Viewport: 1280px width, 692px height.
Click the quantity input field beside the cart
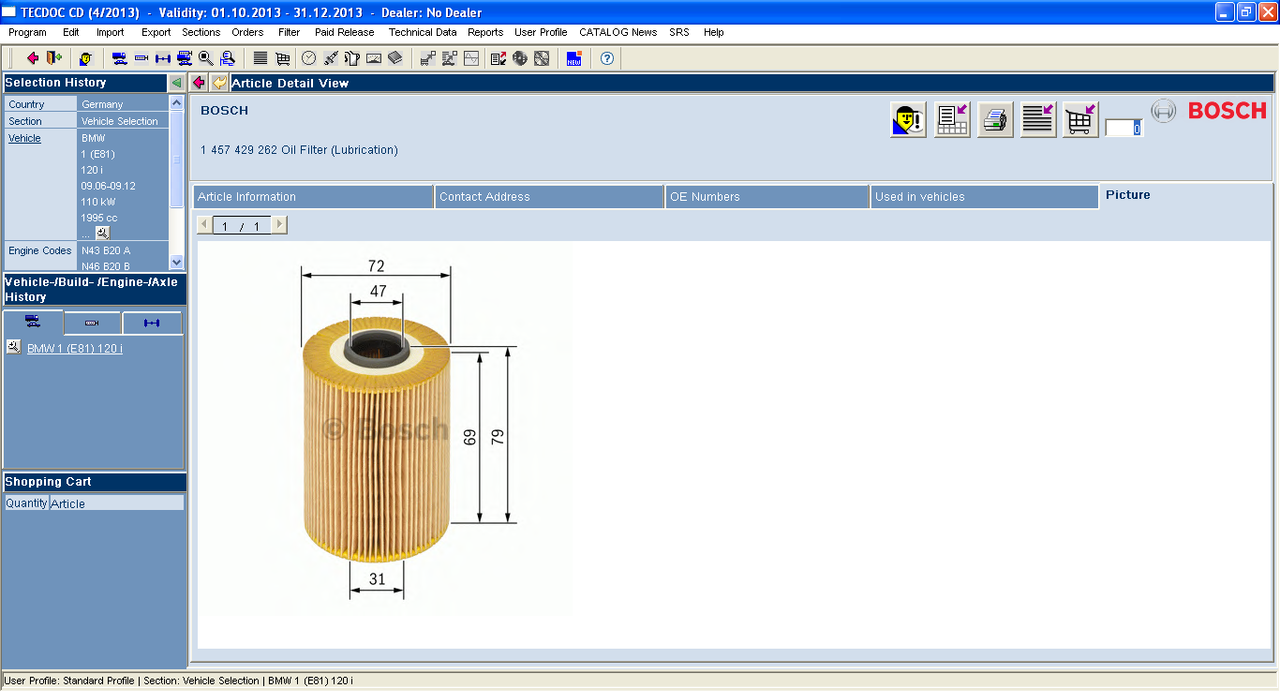1124,128
